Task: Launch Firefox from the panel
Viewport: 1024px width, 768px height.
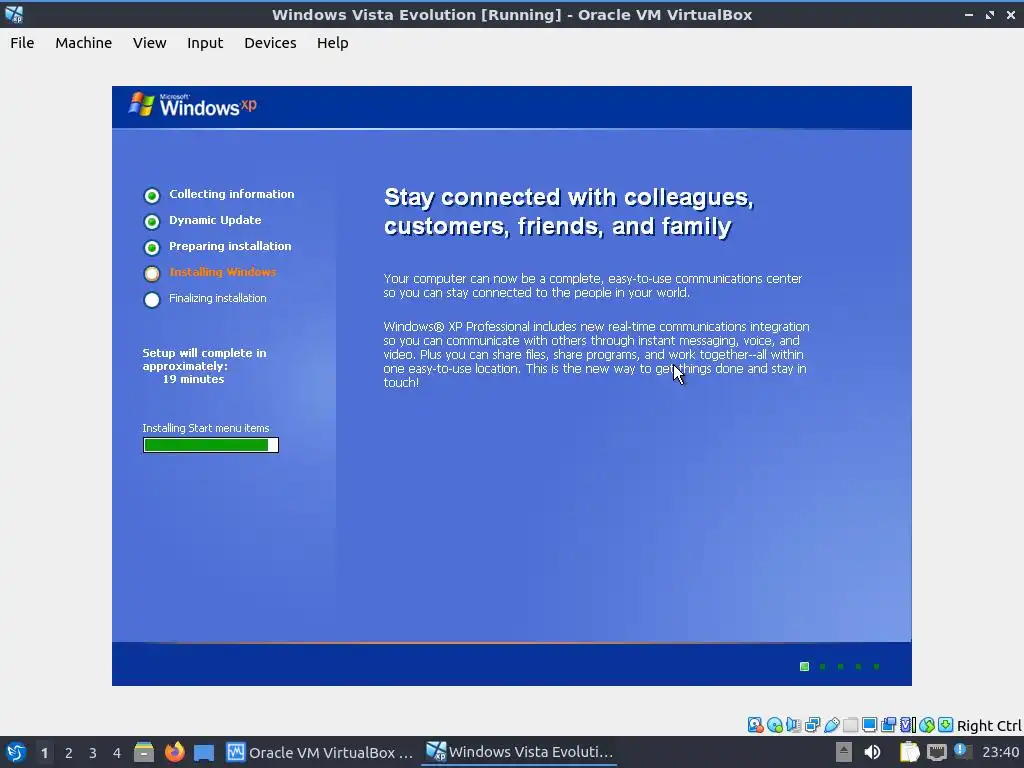Action: 174,752
